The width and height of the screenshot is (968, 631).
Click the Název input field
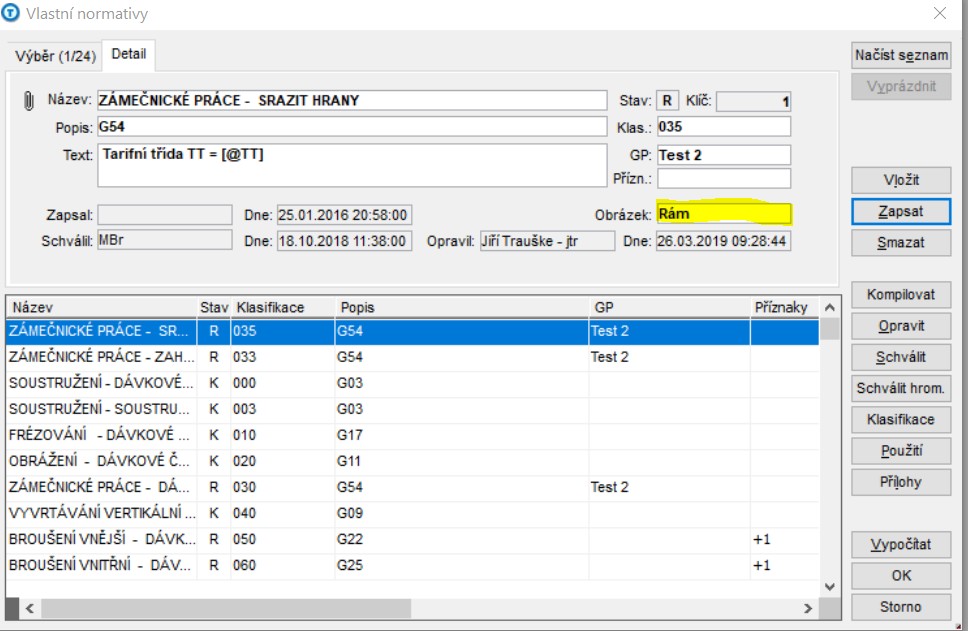pos(352,101)
